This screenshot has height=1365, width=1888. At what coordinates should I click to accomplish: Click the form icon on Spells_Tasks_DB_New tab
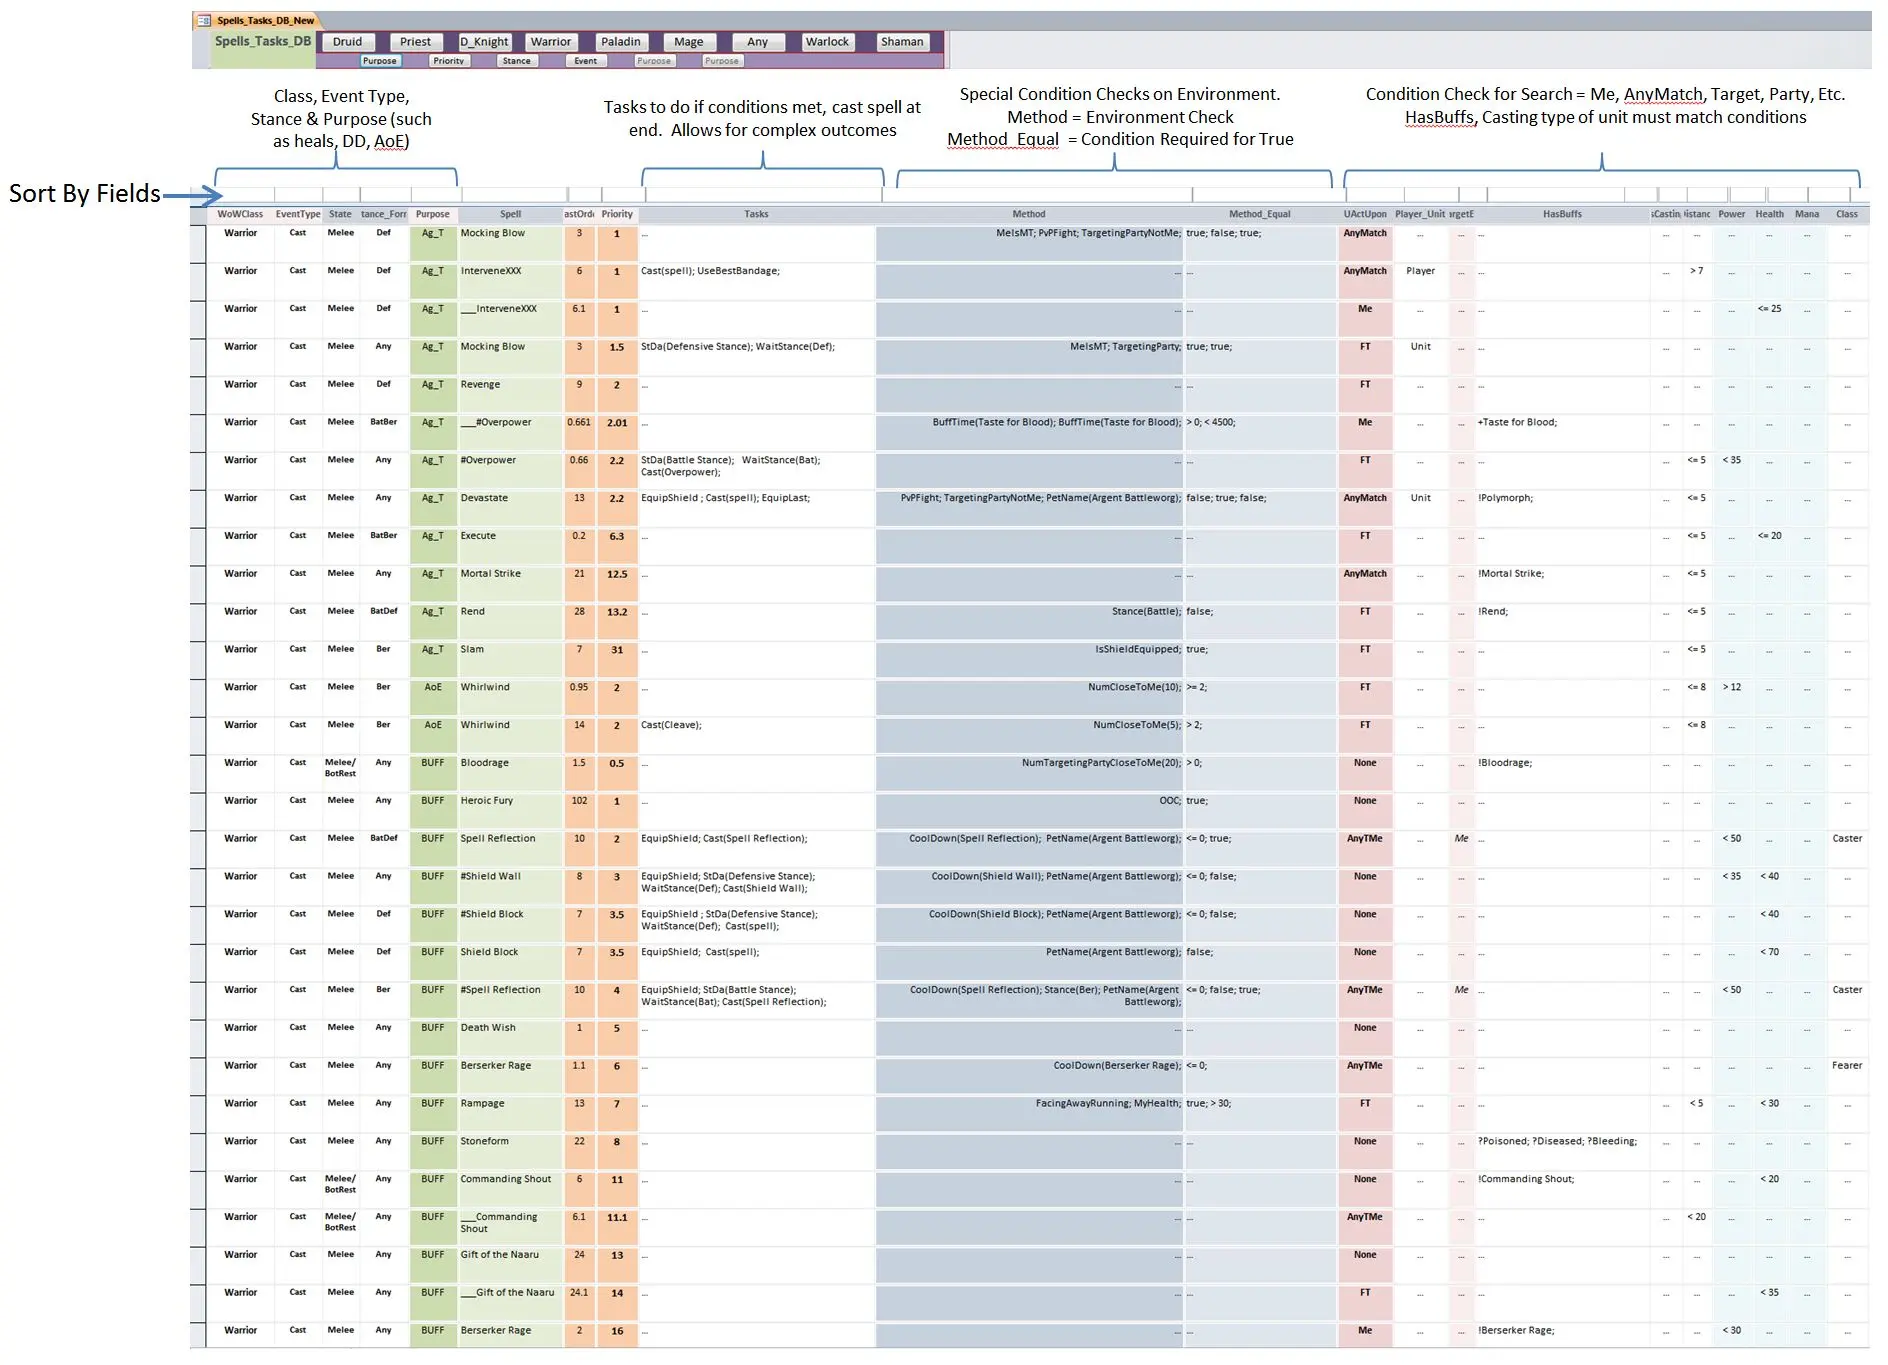204,20
